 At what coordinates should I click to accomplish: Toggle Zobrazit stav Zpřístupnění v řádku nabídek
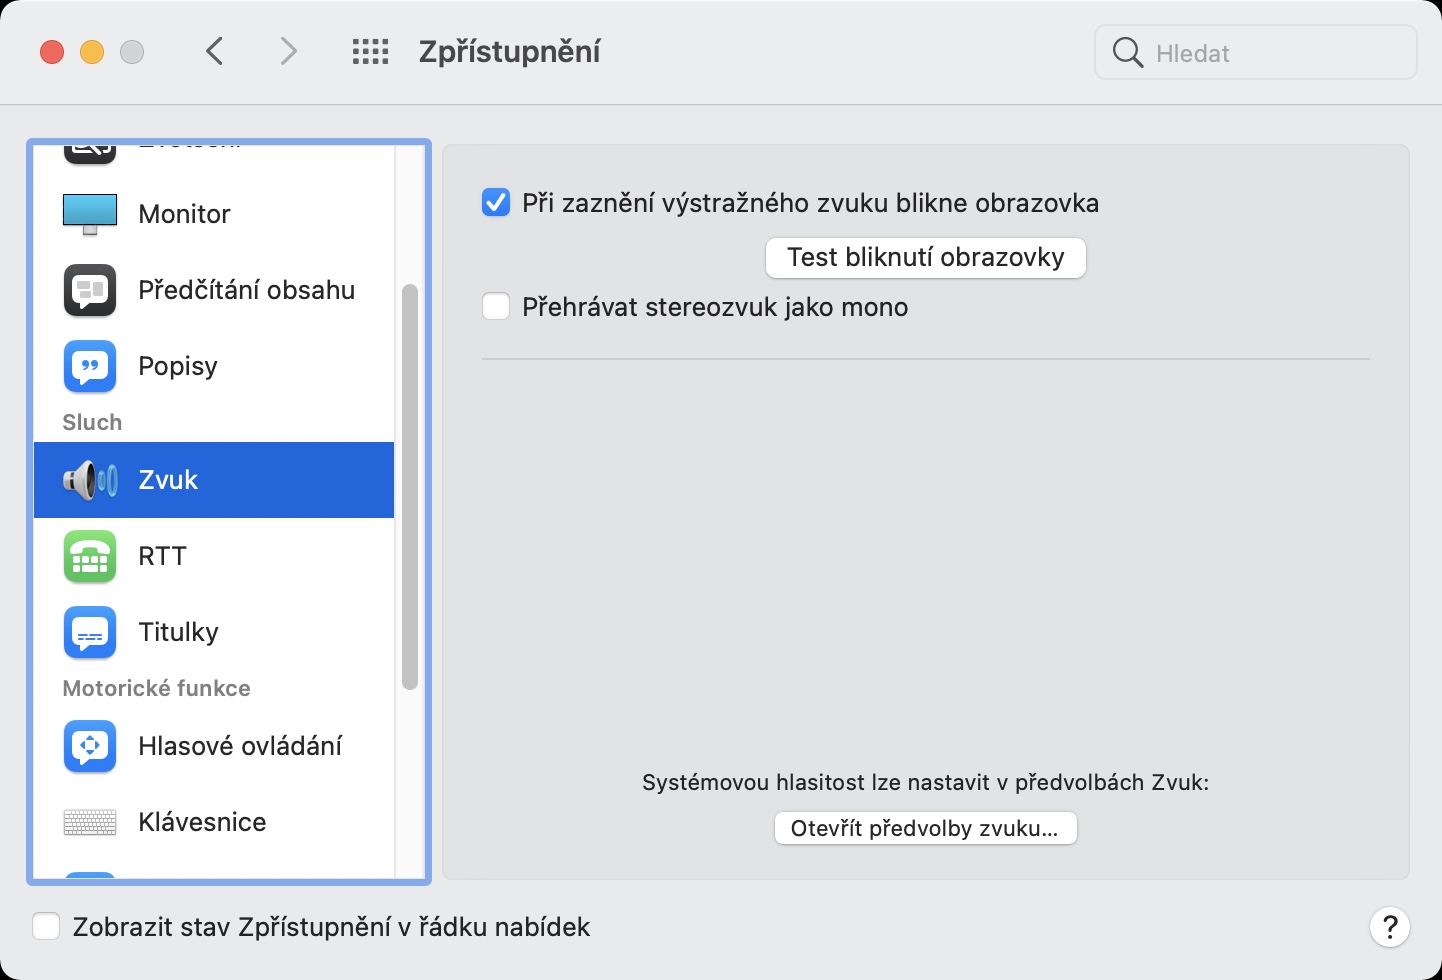click(x=46, y=927)
